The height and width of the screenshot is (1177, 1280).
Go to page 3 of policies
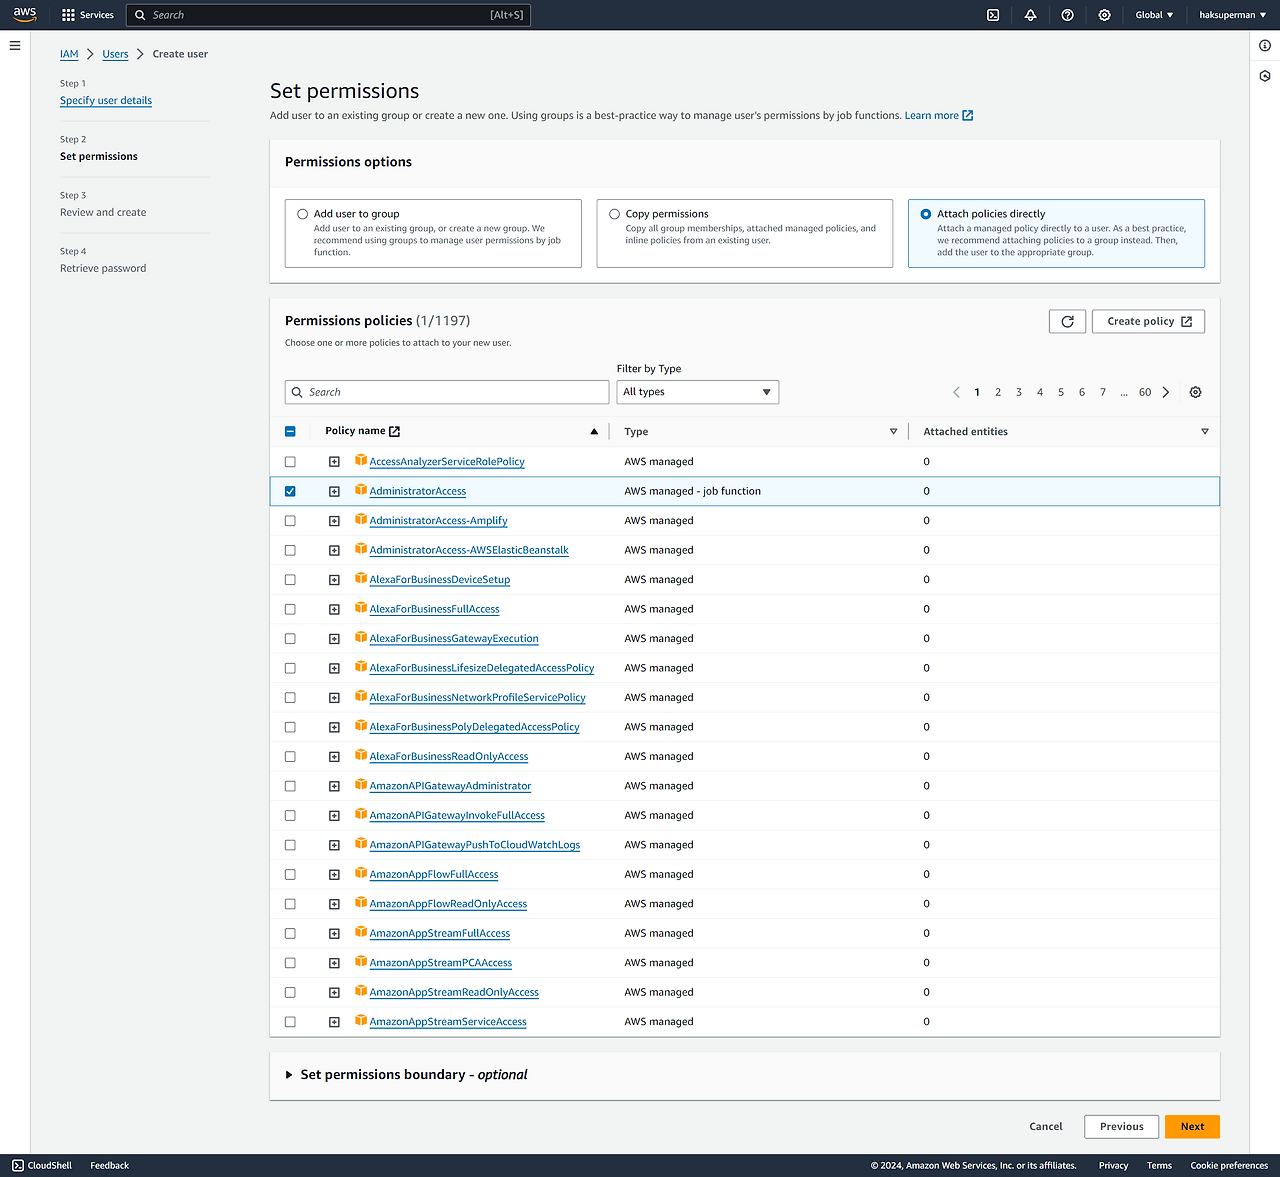click(x=1019, y=392)
